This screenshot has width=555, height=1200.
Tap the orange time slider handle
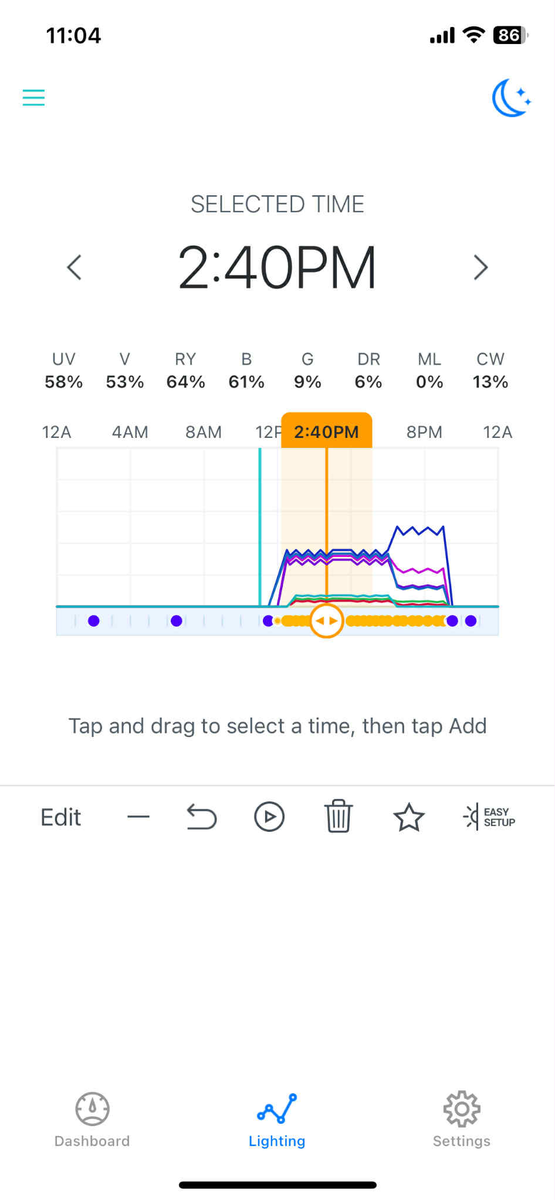[x=326, y=621]
